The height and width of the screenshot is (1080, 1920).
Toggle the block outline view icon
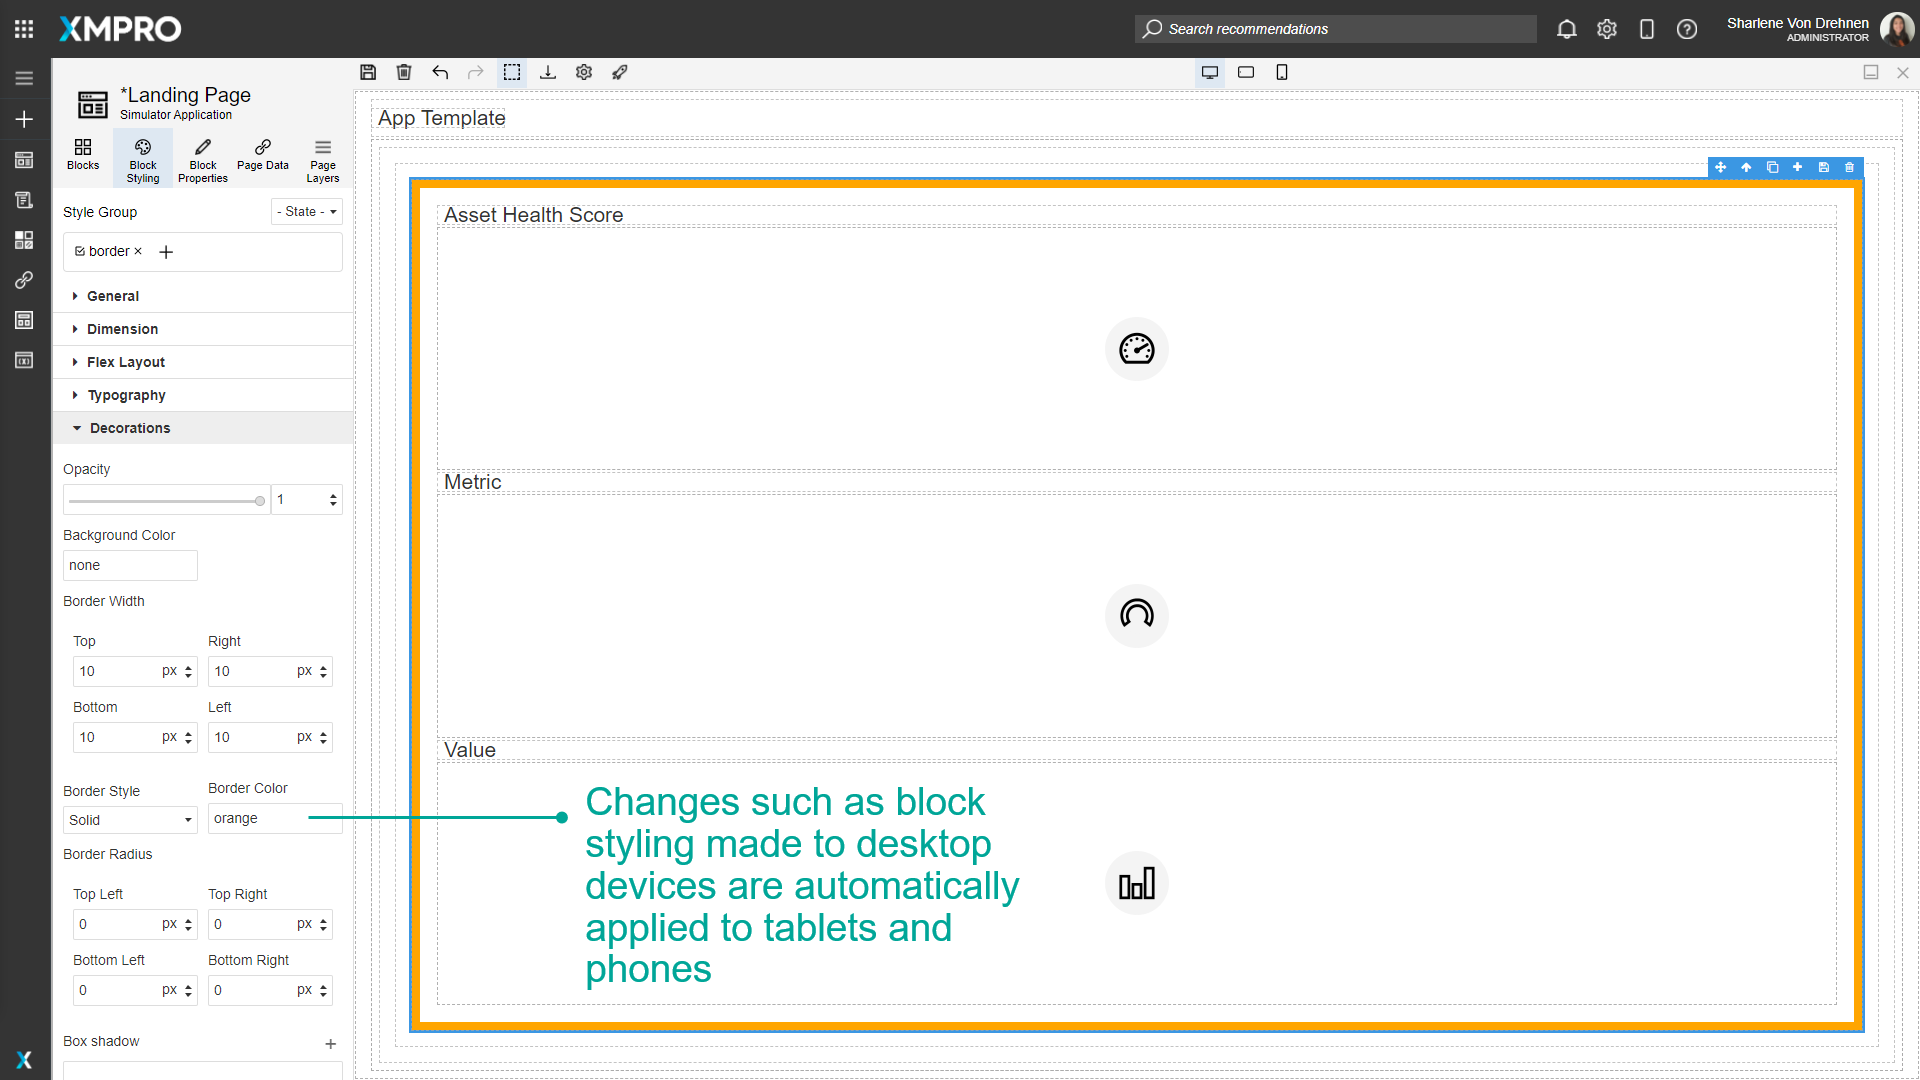click(512, 72)
